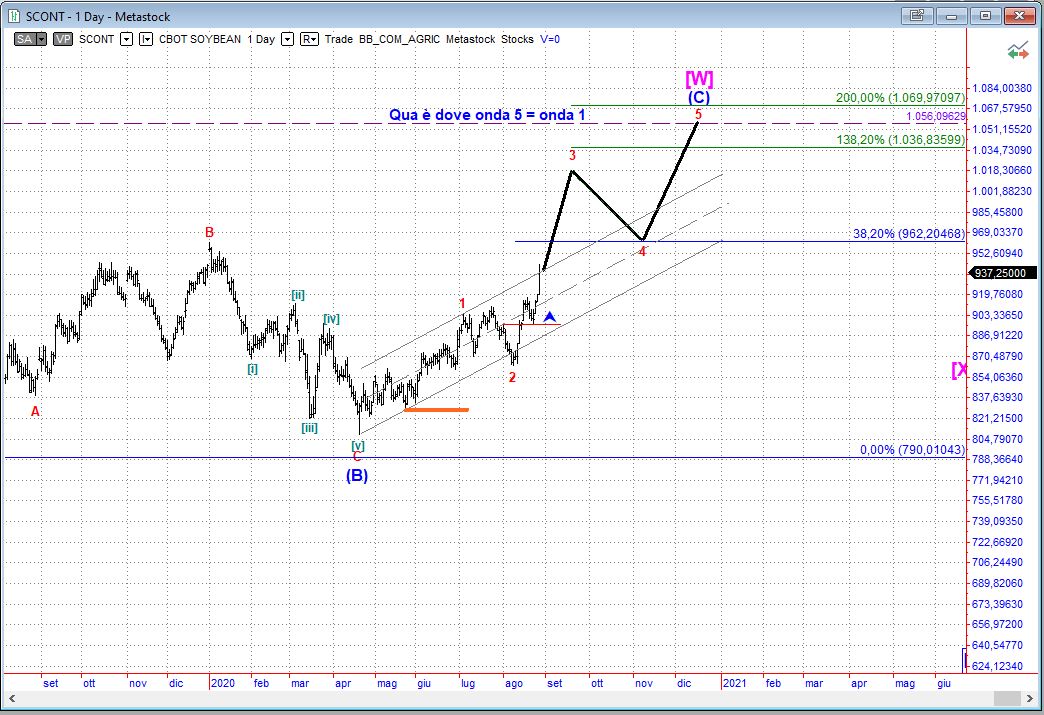
Task: Click the horizontal scrollbar thumb
Action: click(1007, 698)
